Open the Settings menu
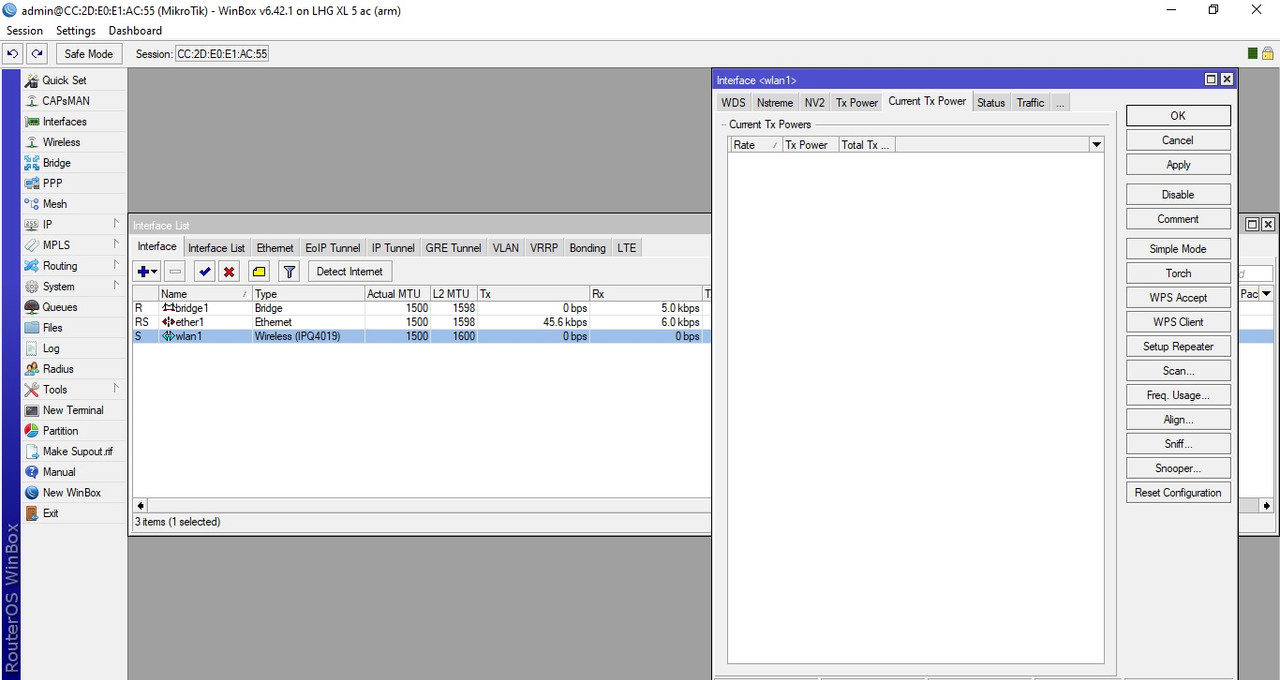1280x680 pixels. pyautogui.click(x=76, y=31)
